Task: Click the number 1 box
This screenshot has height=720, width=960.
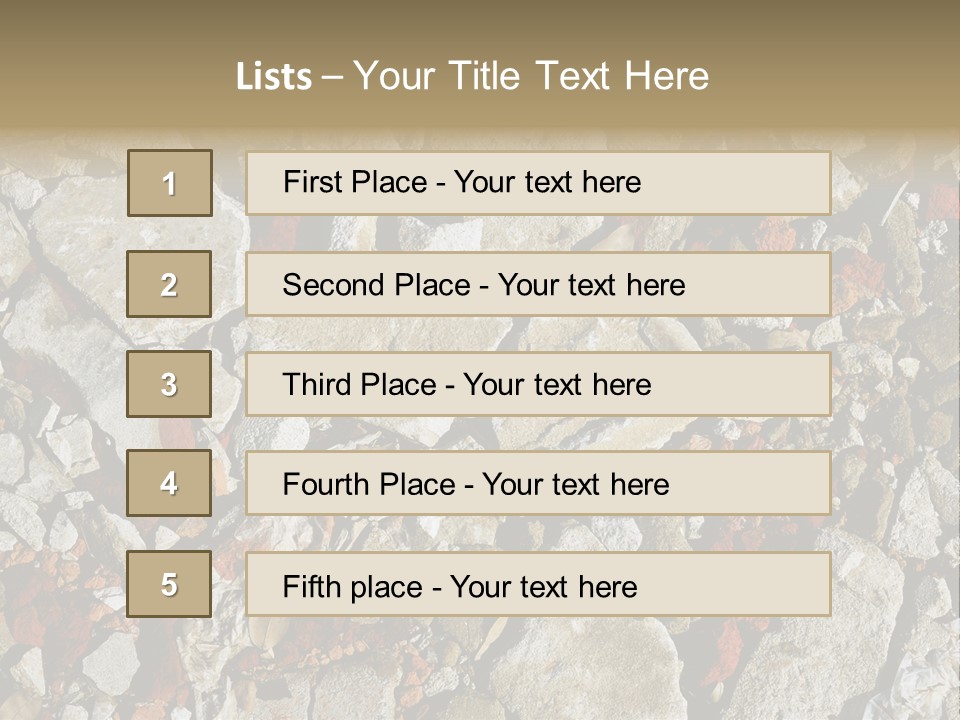Action: pos(170,183)
